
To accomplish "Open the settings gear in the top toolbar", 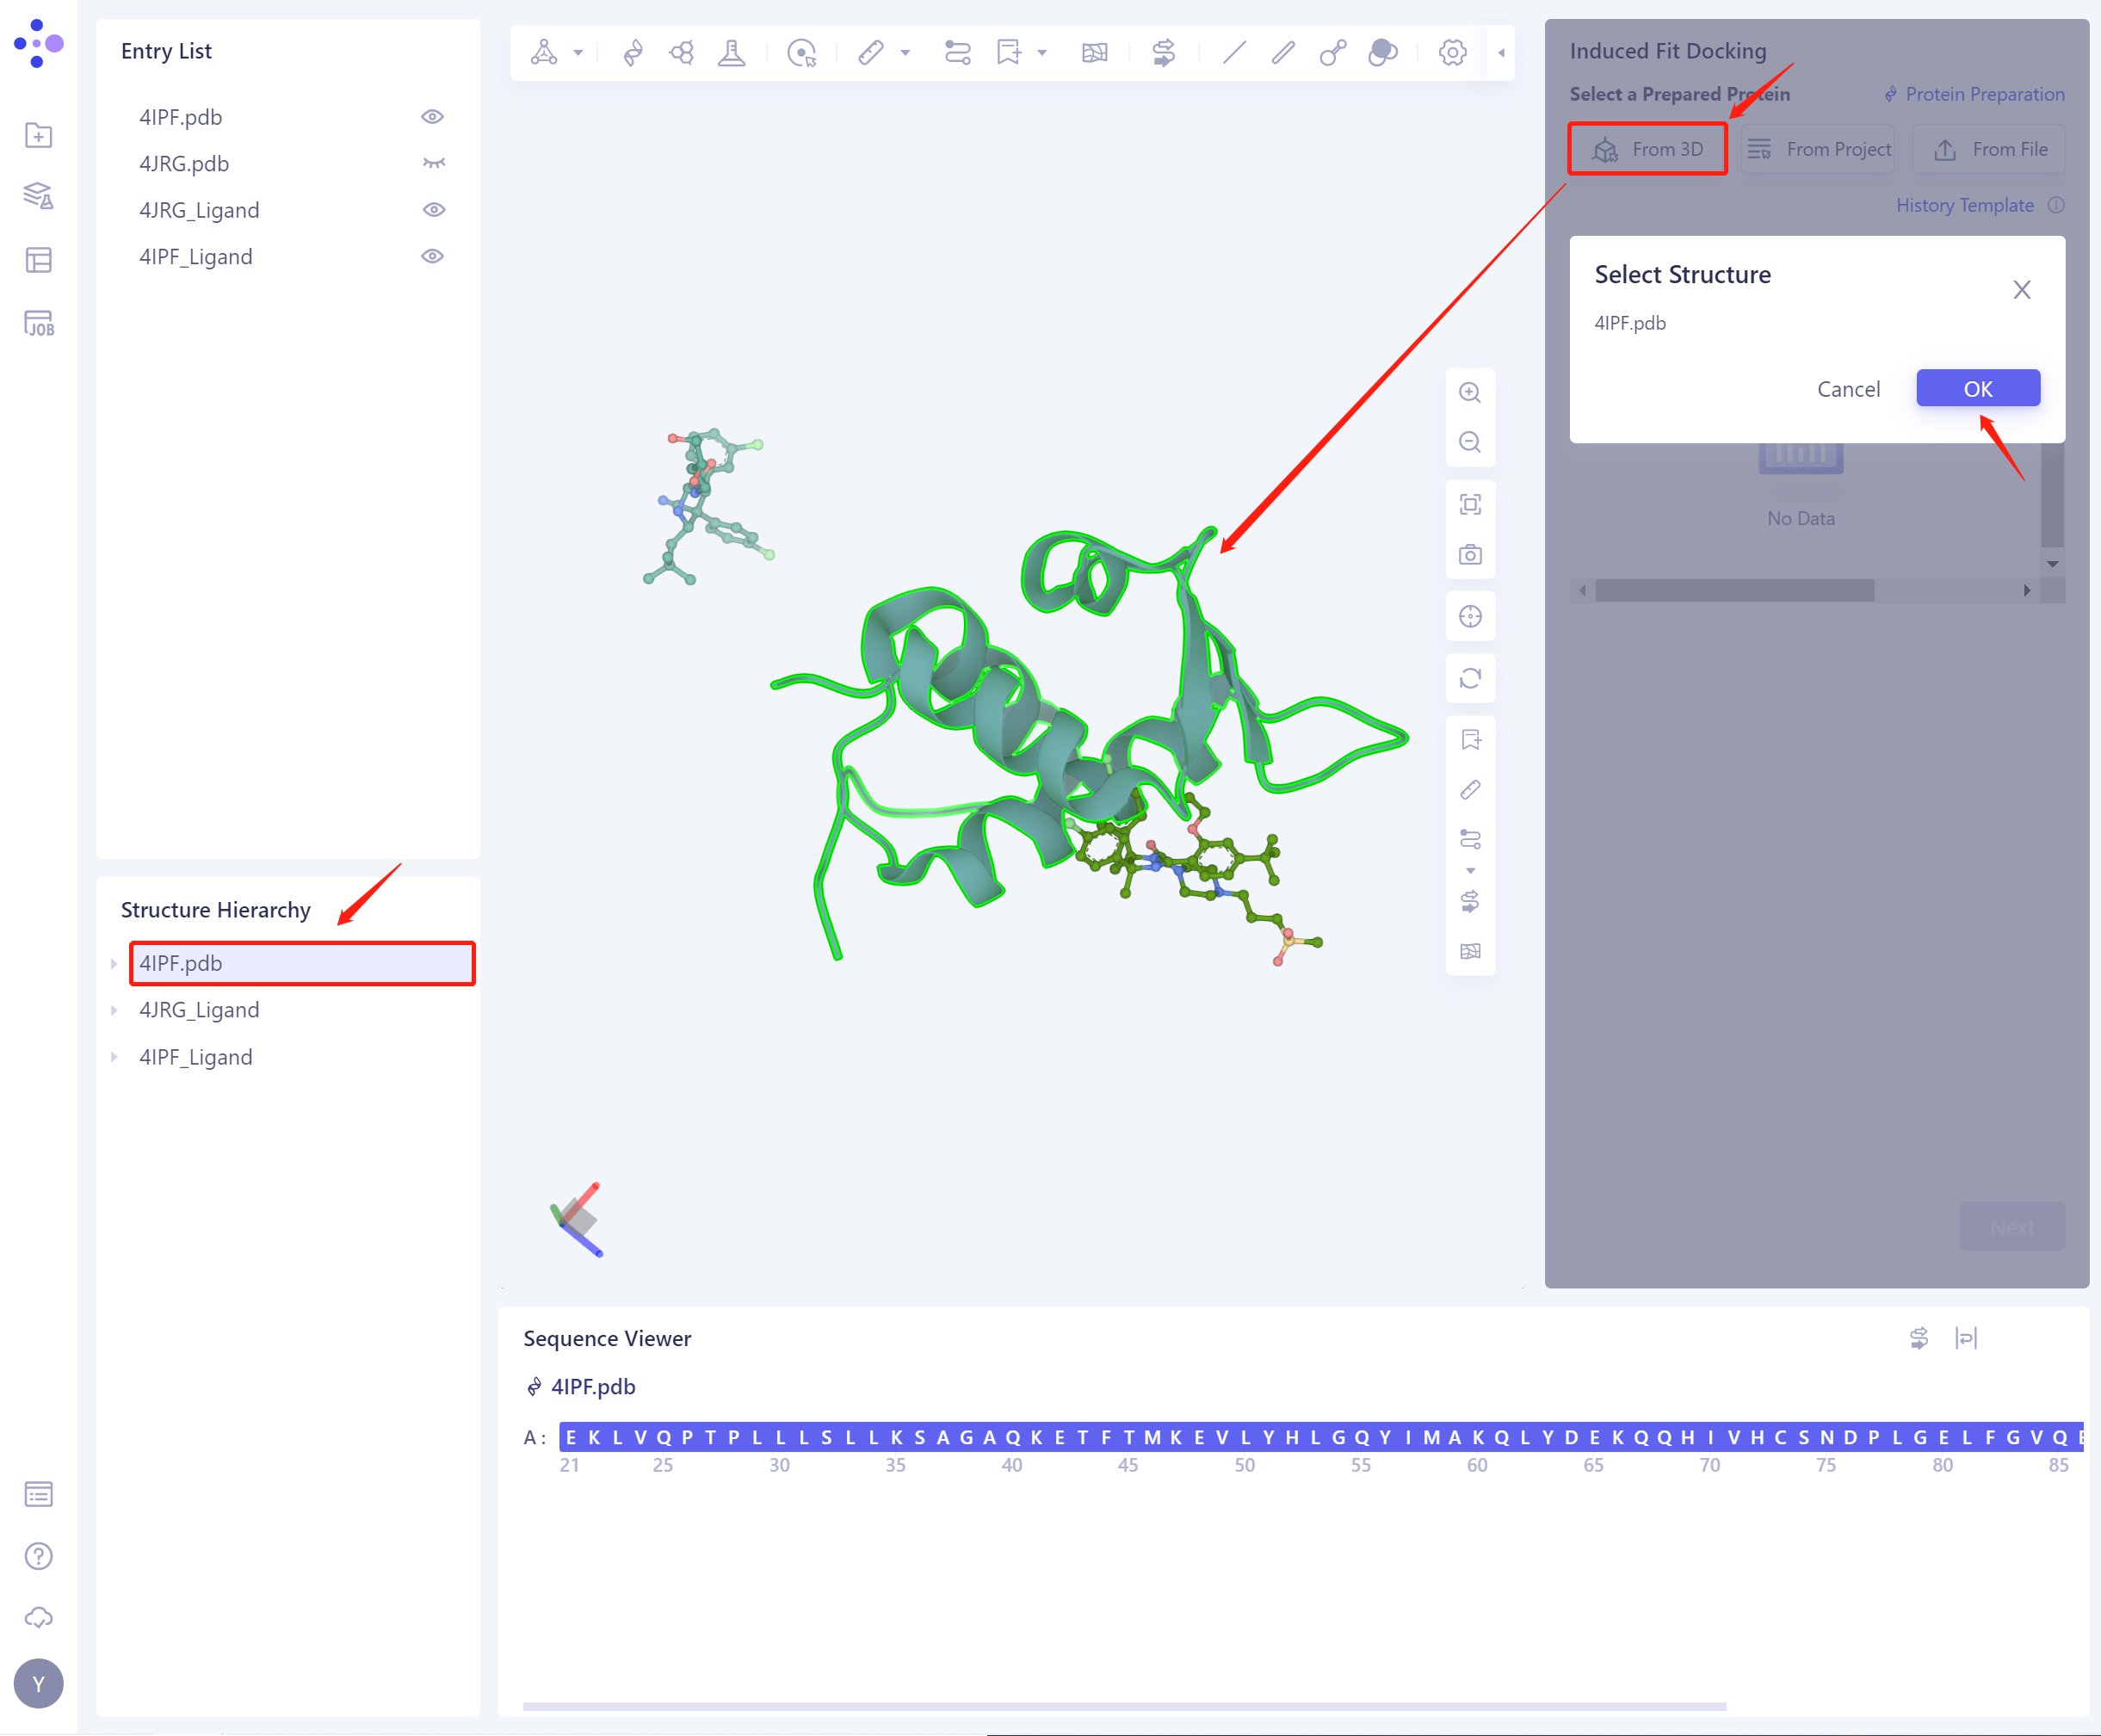I will point(1451,52).
